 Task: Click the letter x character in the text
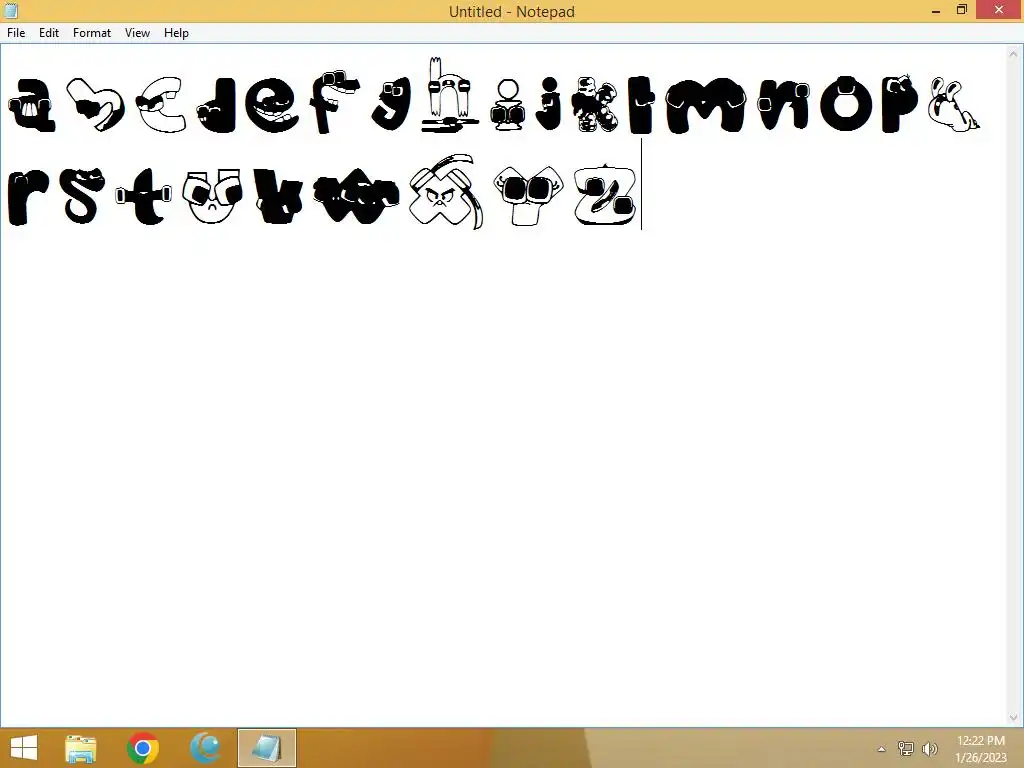click(x=447, y=192)
